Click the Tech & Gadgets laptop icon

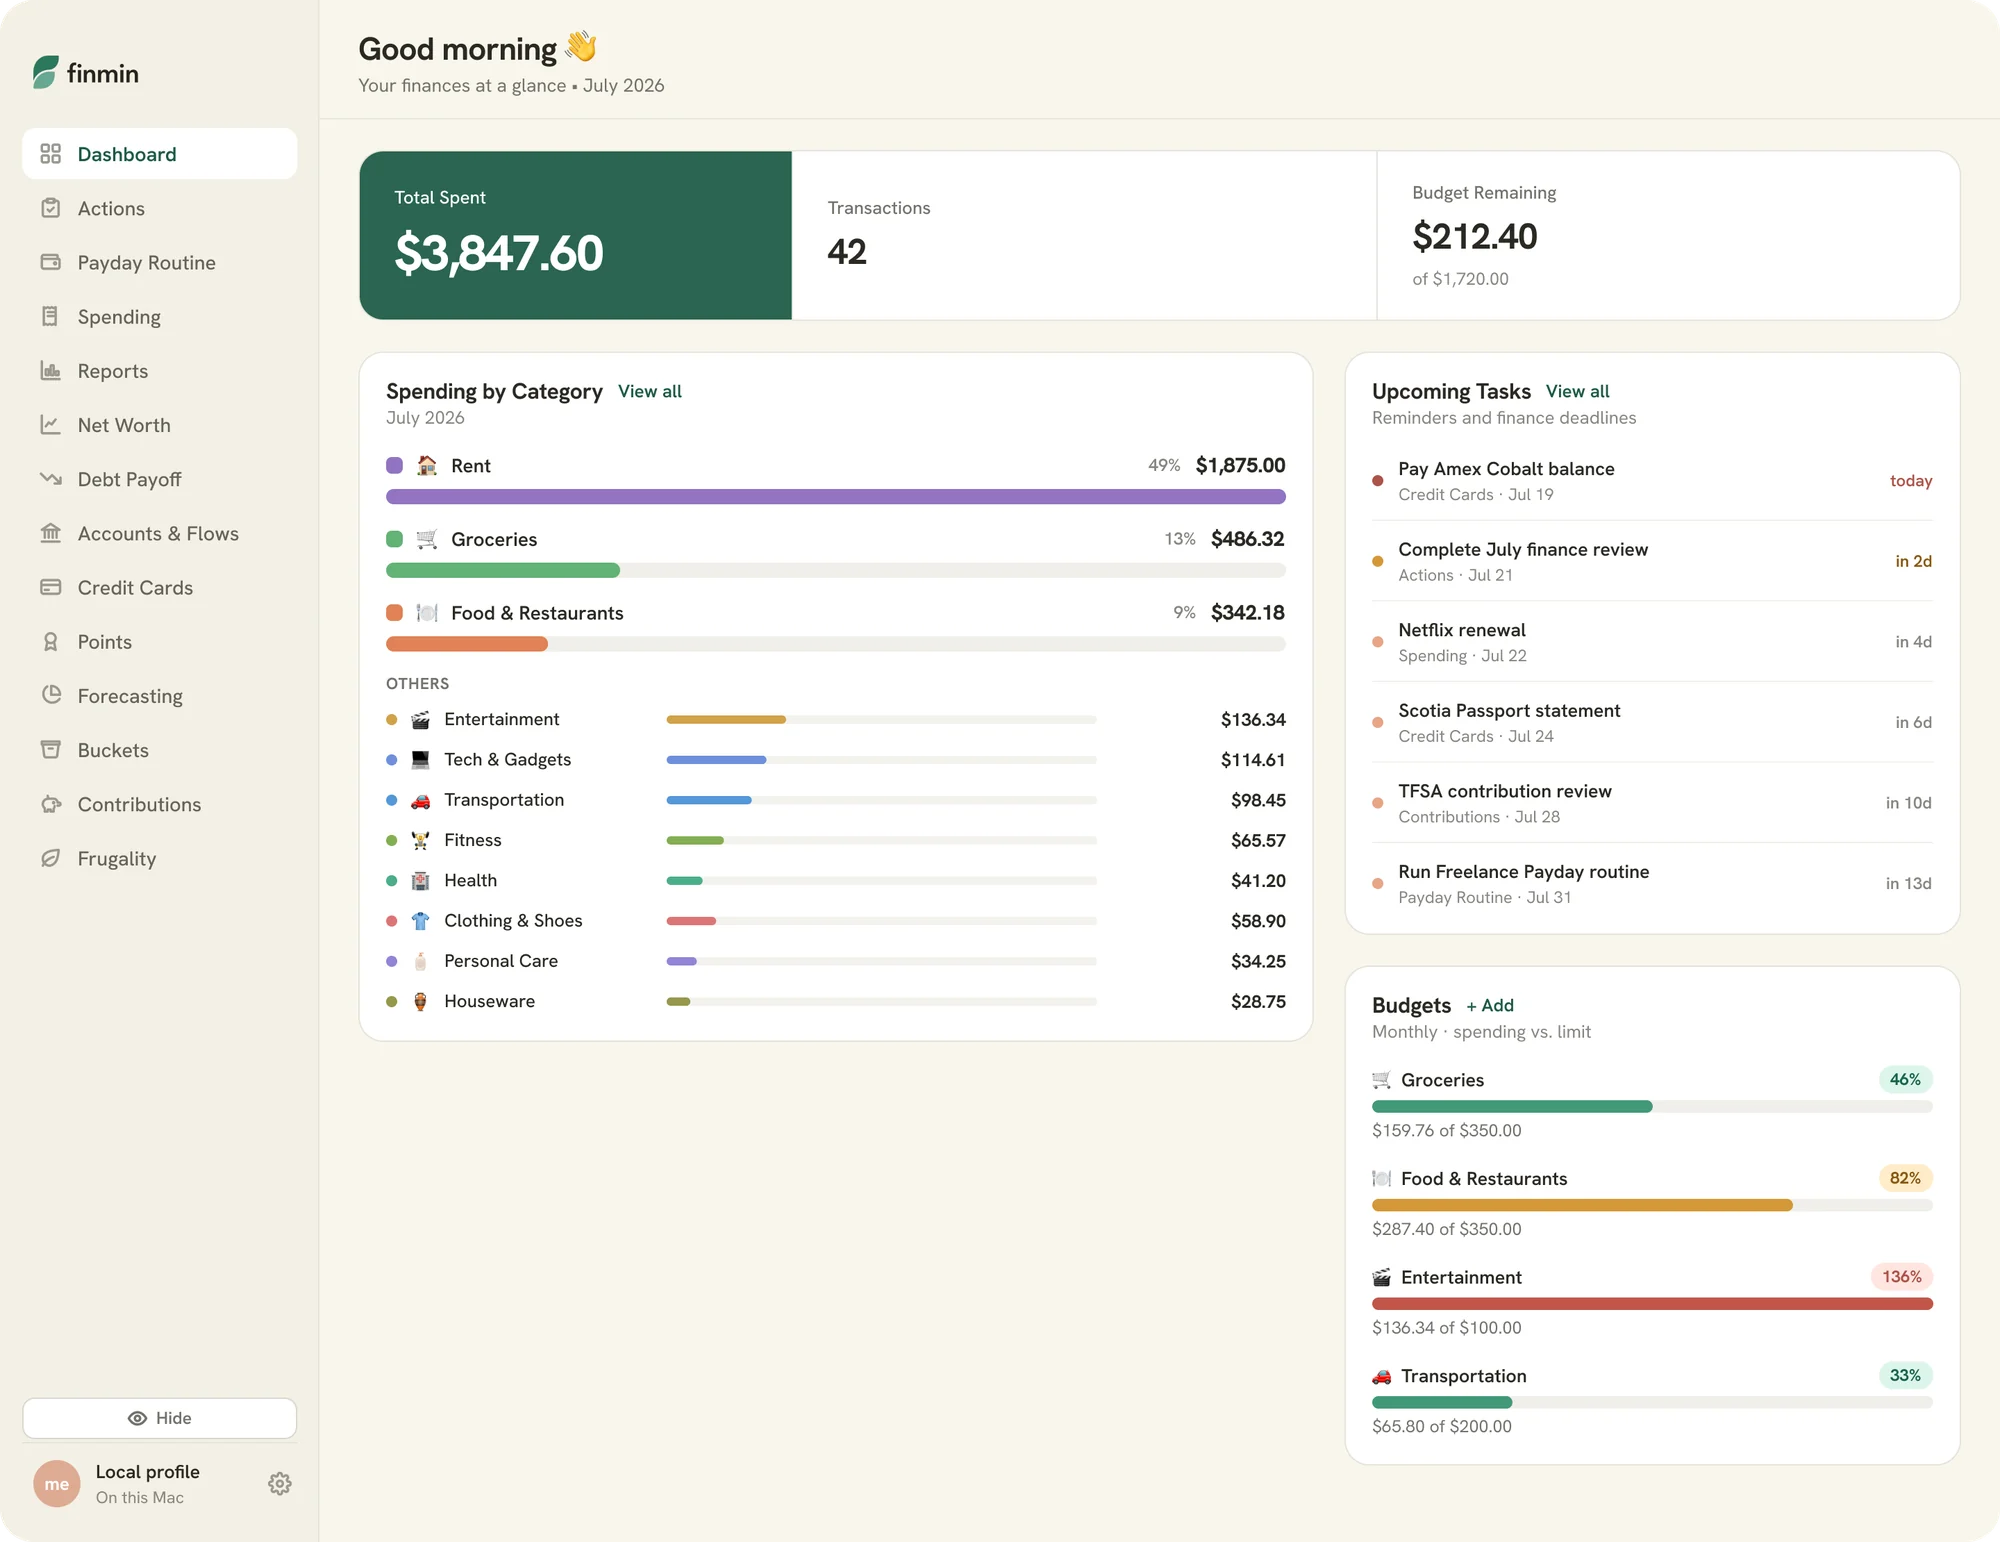click(x=421, y=759)
